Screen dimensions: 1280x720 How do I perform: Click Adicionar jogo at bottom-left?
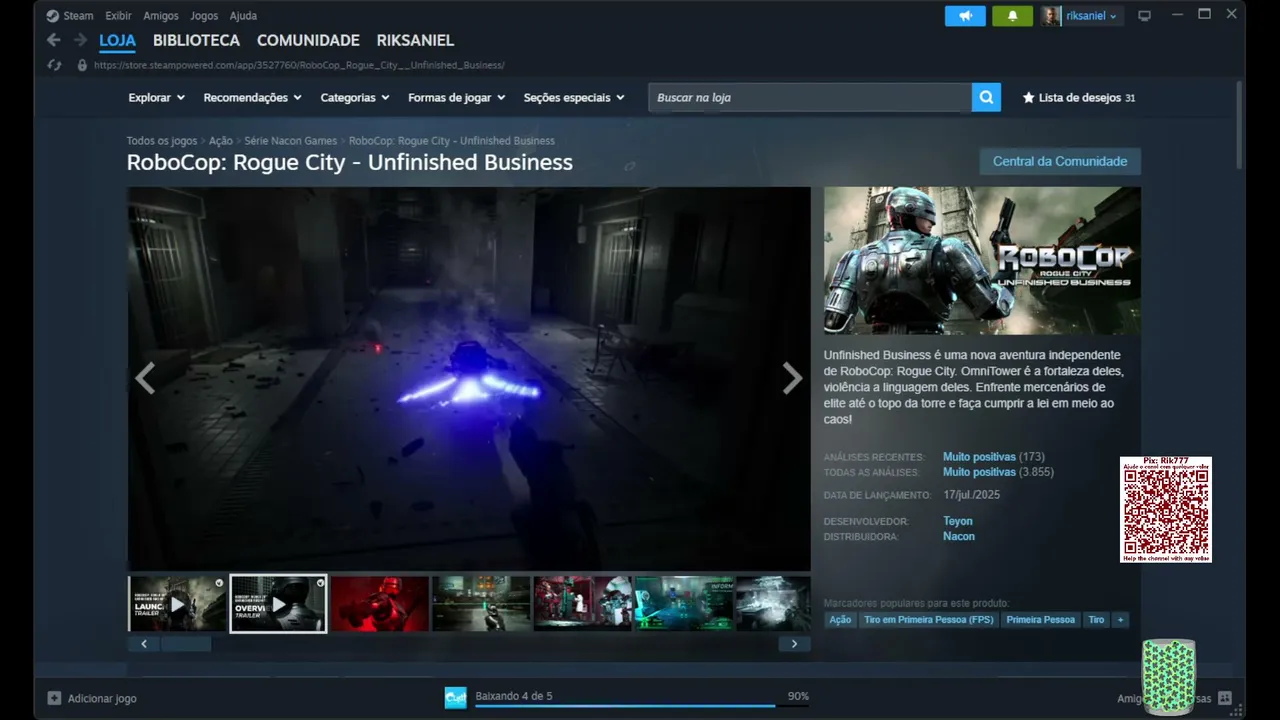coord(92,698)
